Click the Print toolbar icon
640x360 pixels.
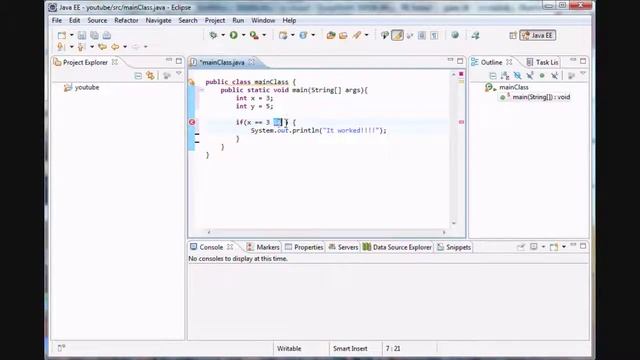pos(107,36)
